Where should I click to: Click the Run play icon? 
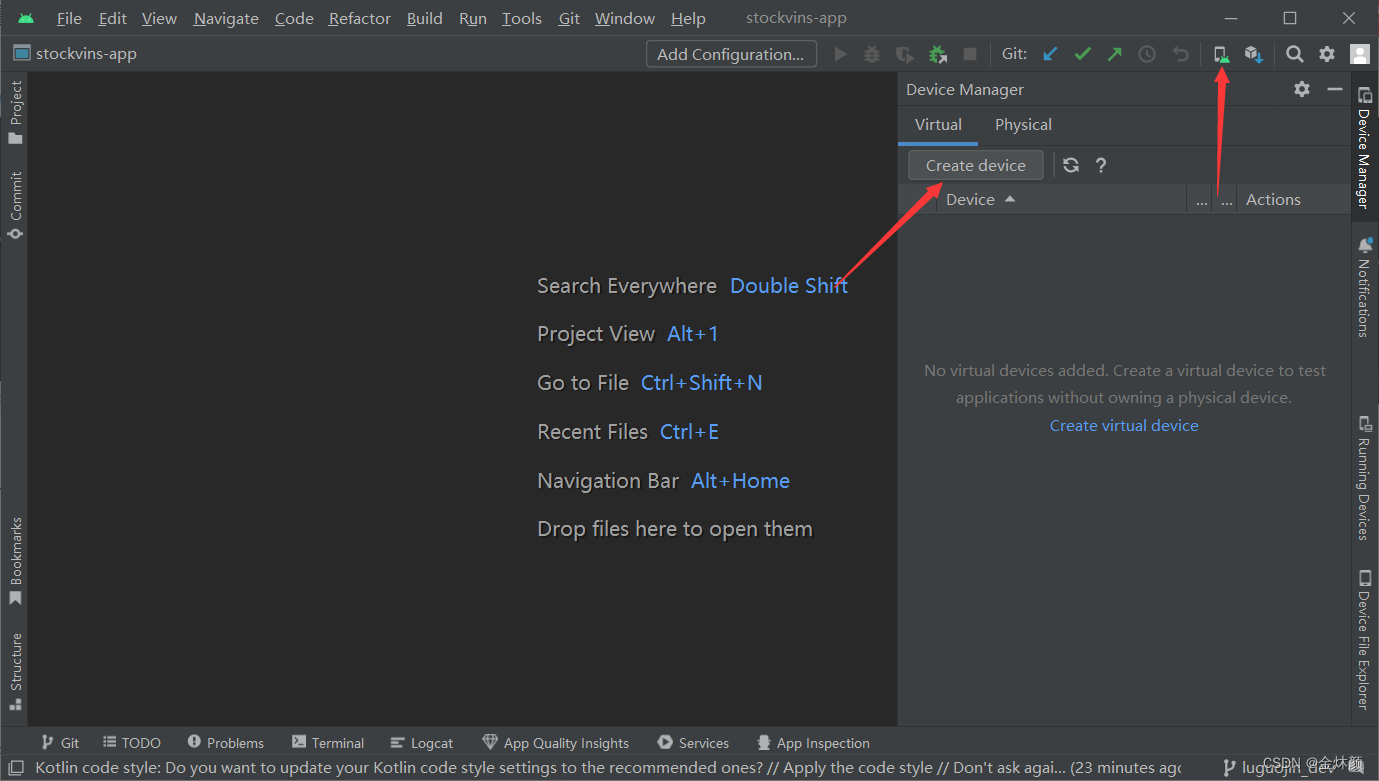[840, 54]
